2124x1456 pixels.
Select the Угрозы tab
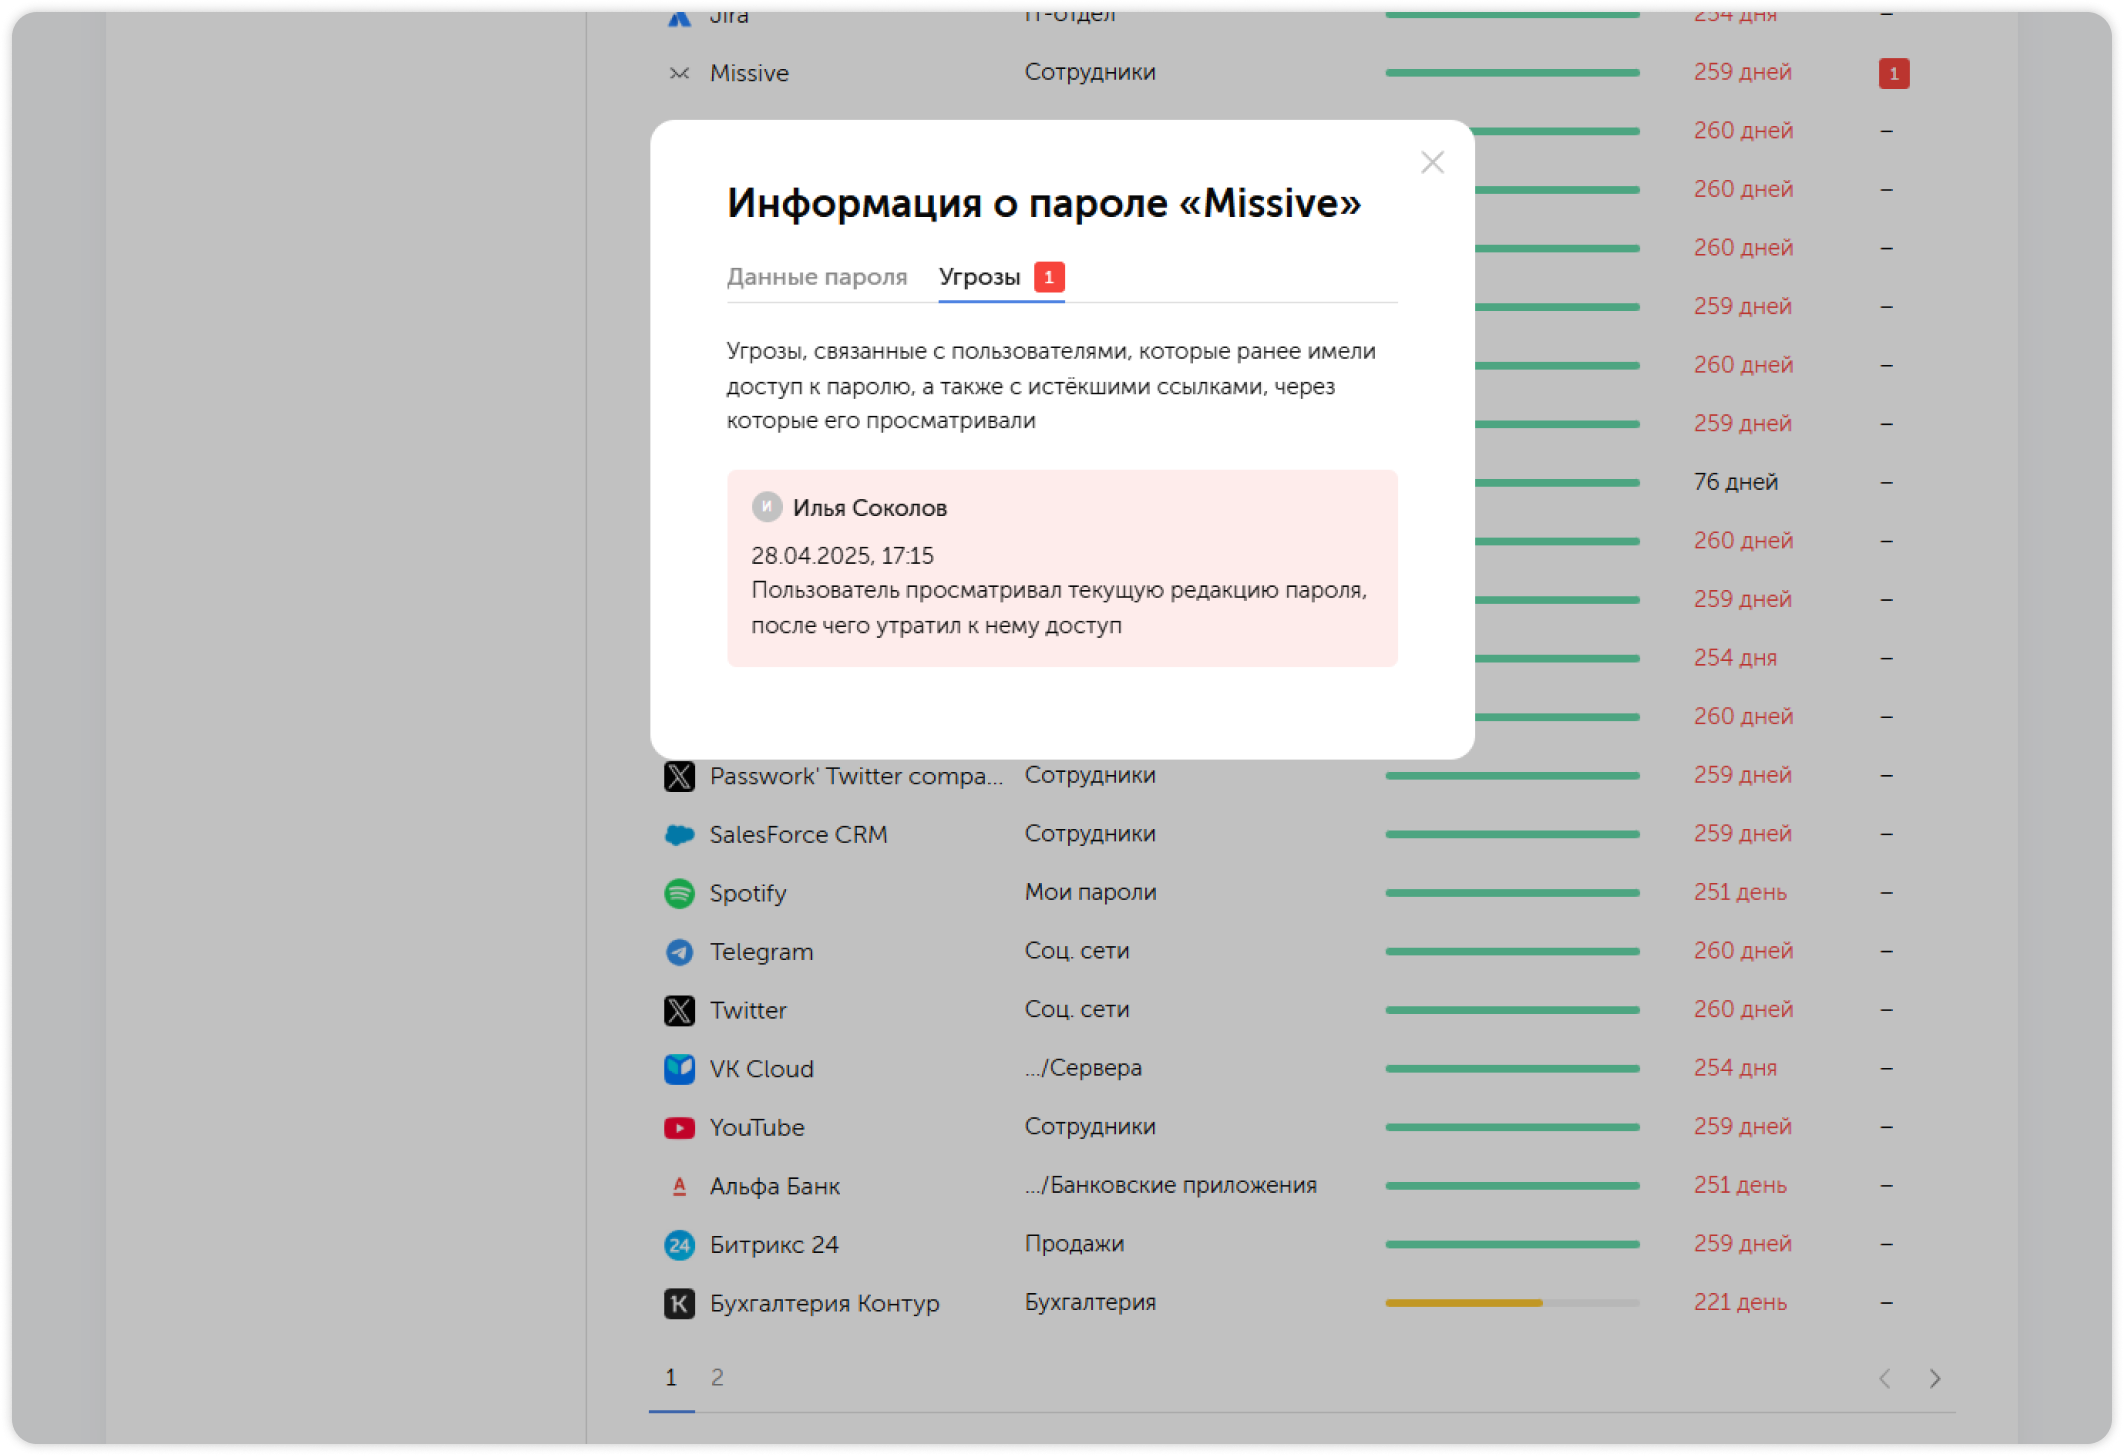(x=980, y=277)
